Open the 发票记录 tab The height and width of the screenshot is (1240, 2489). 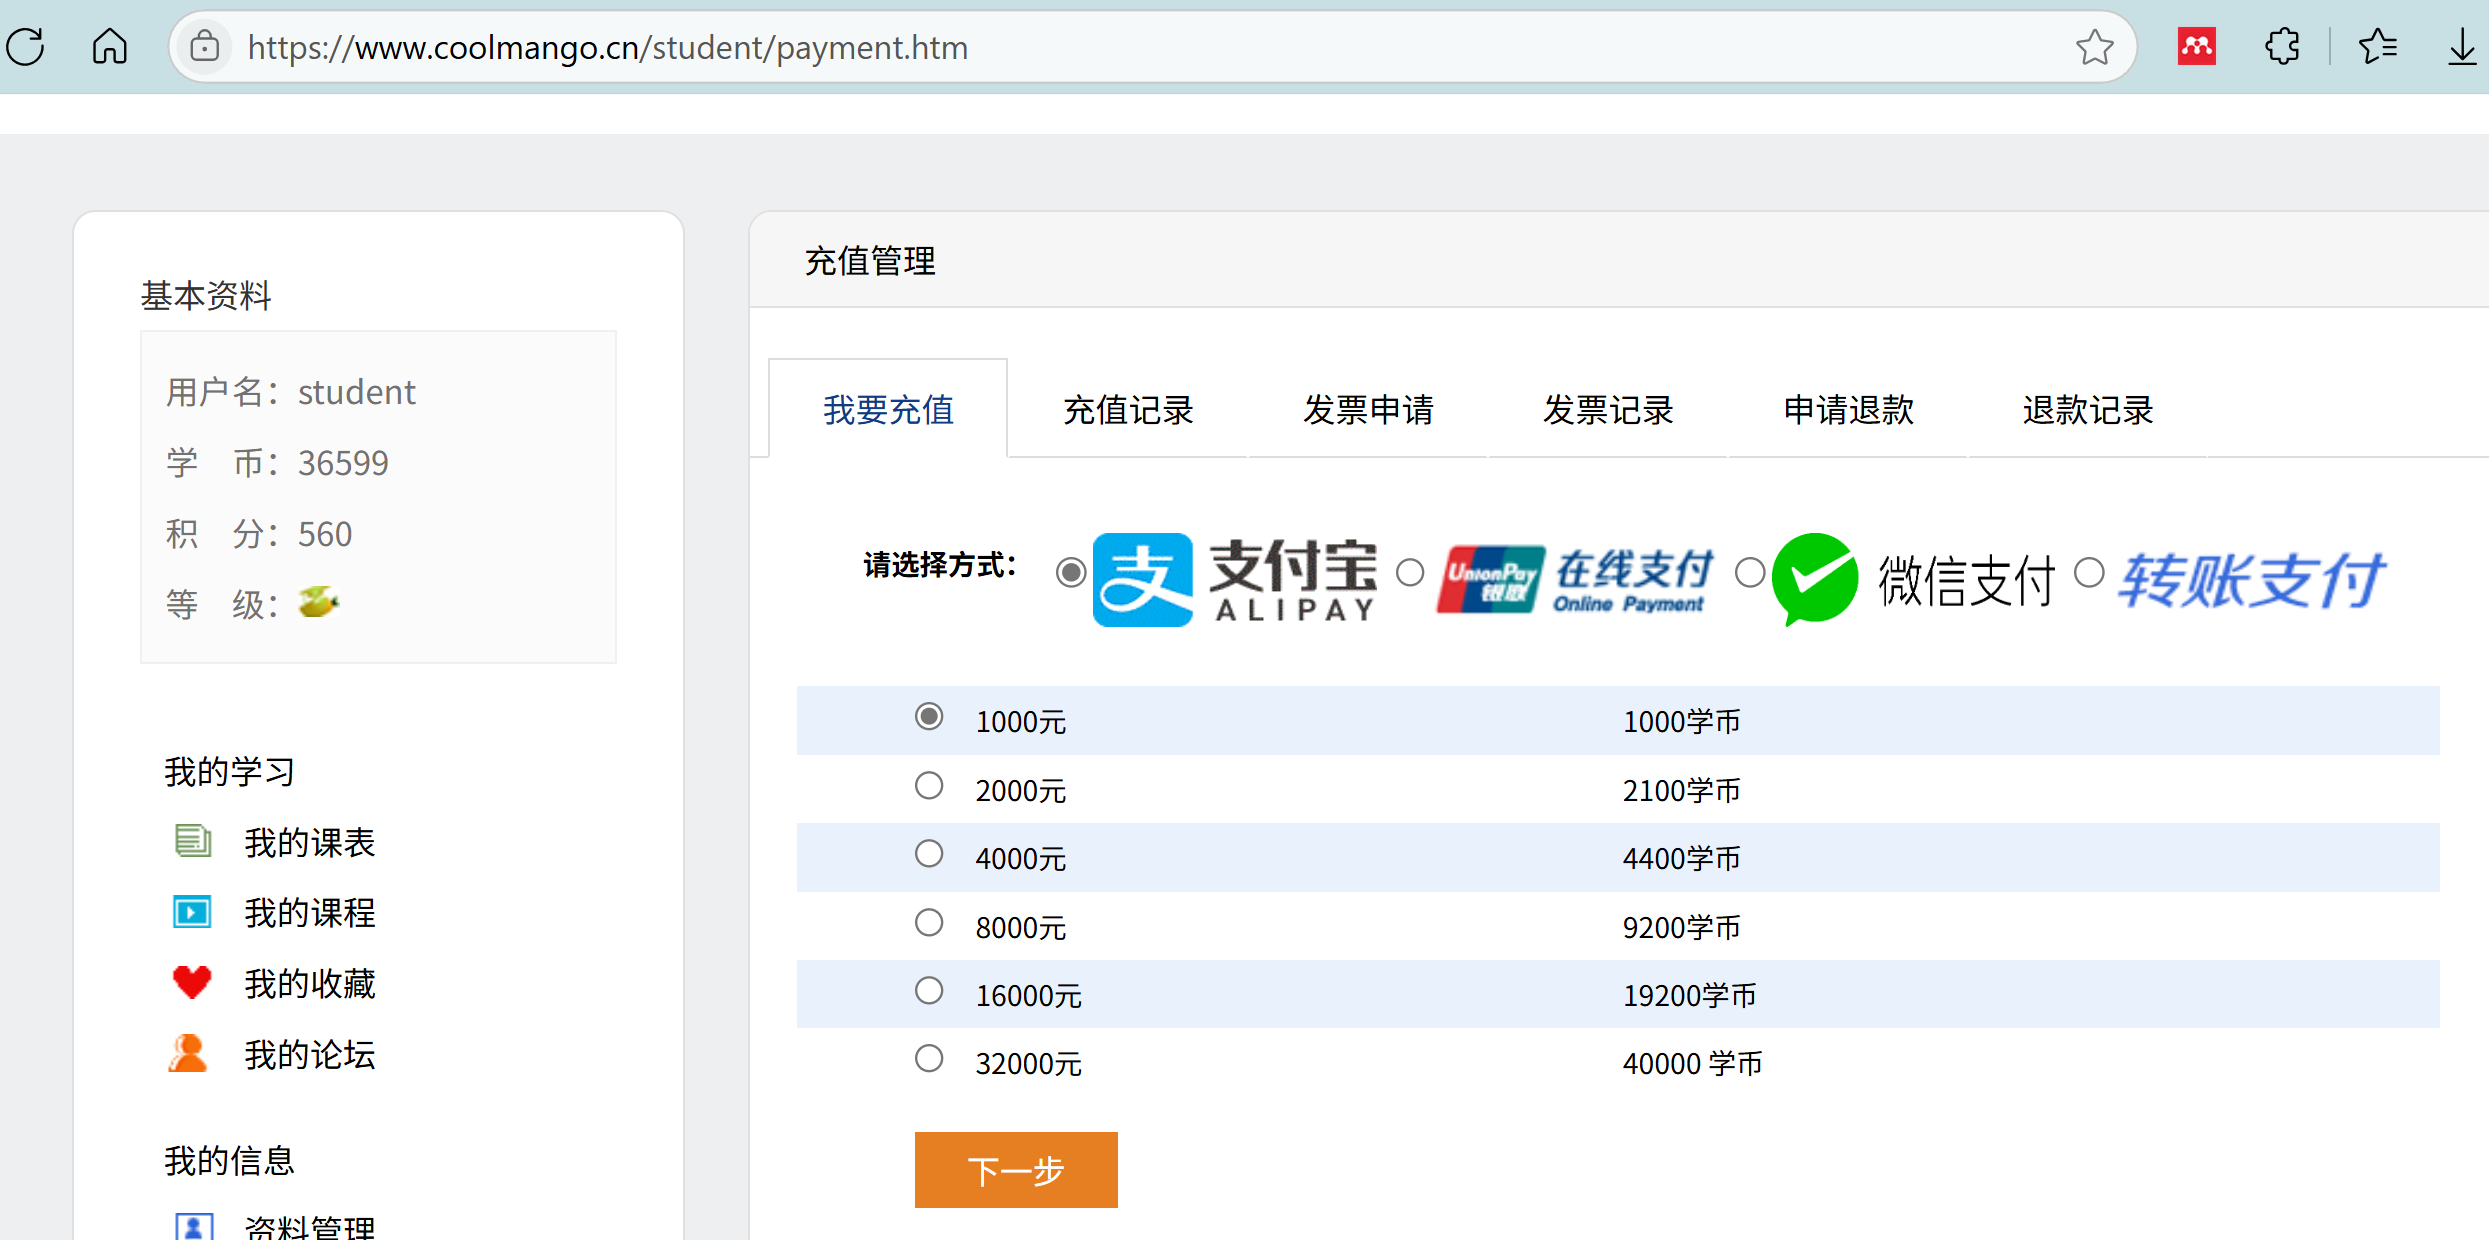point(1608,410)
